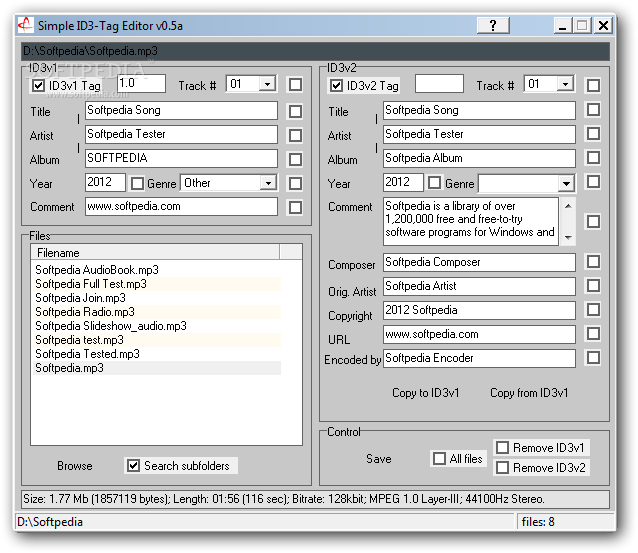Tick the checkbox right of URL field

click(593, 334)
